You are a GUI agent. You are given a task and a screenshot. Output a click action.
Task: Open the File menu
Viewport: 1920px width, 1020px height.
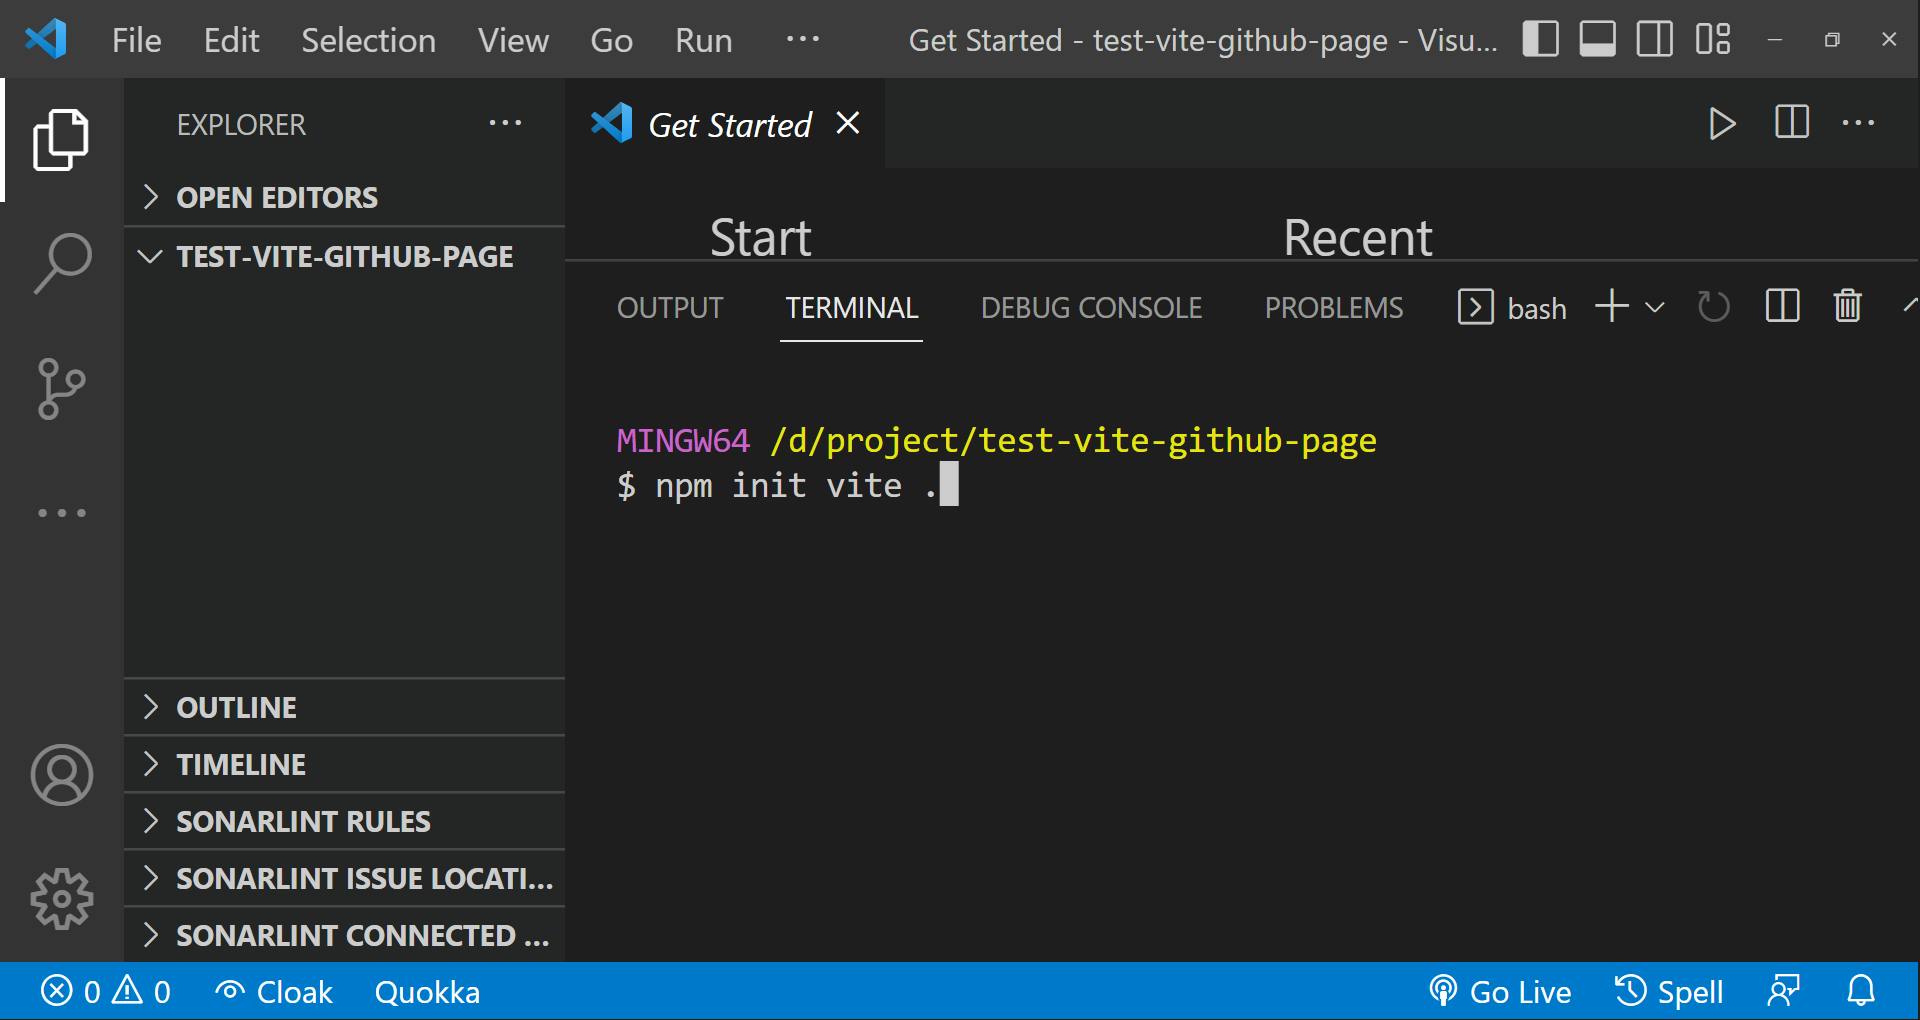coord(137,40)
